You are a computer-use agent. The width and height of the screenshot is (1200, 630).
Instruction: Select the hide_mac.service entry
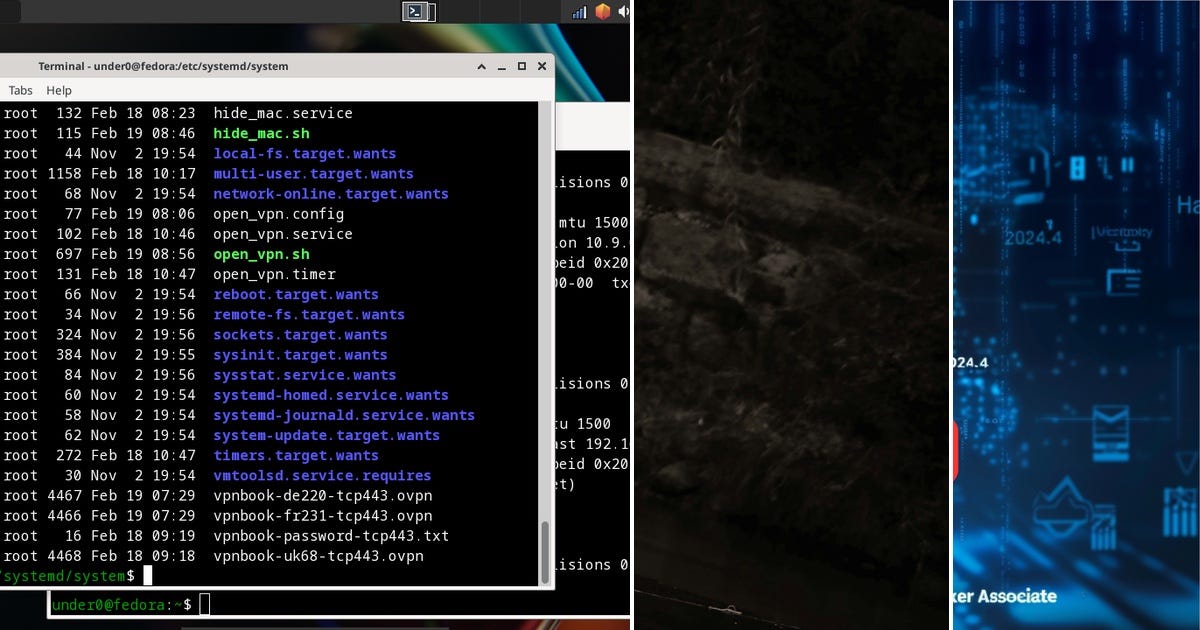(282, 113)
